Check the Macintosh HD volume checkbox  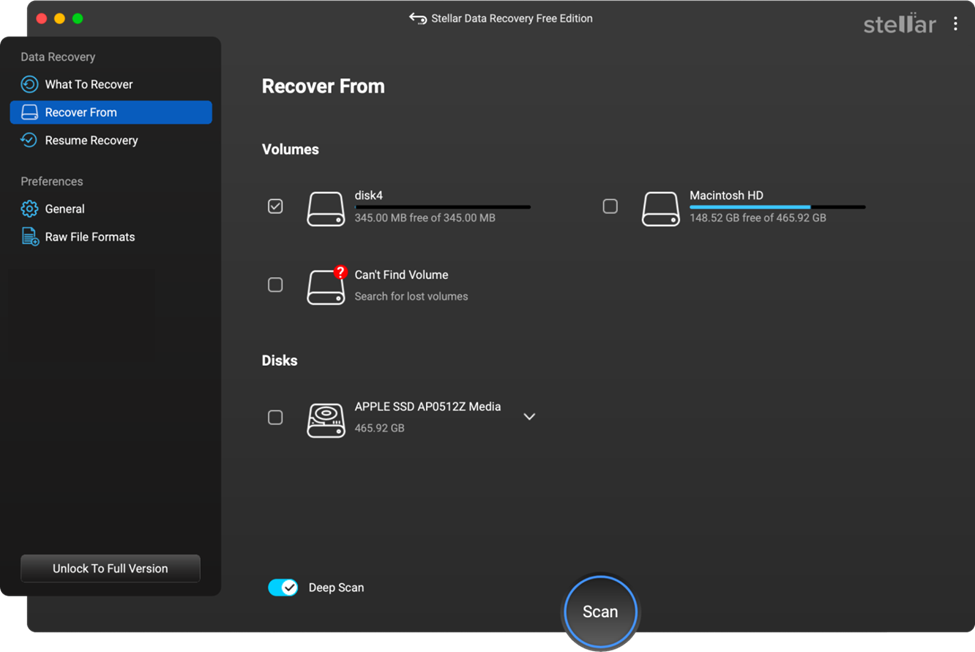[x=611, y=207]
